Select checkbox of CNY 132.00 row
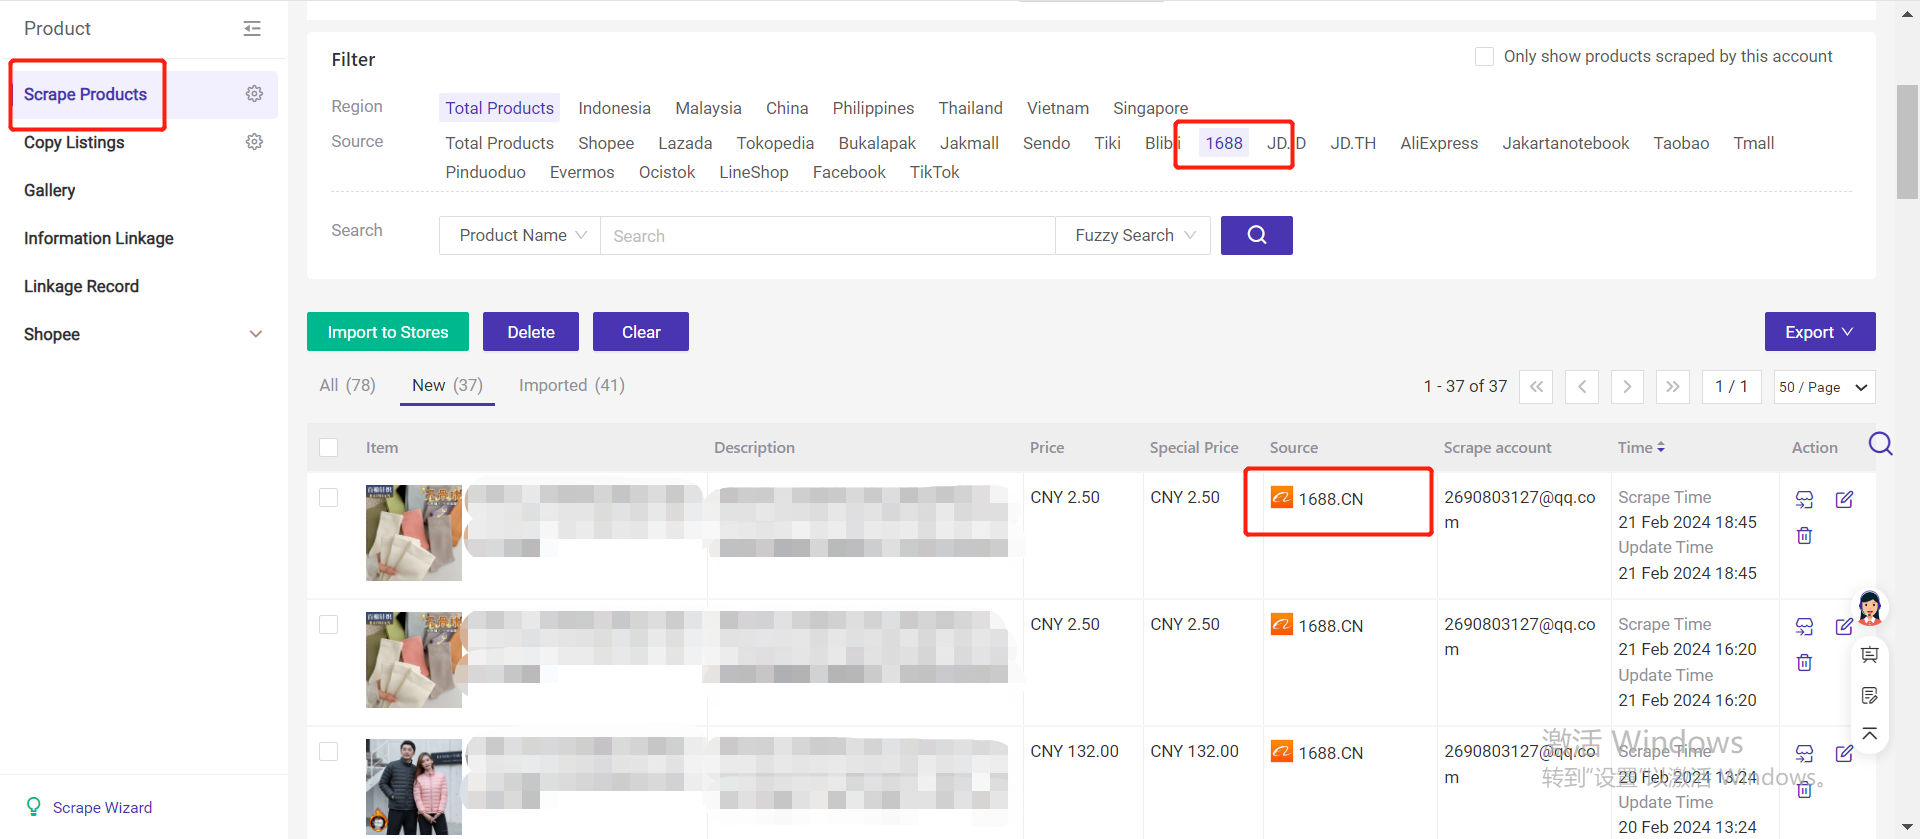 pos(328,751)
